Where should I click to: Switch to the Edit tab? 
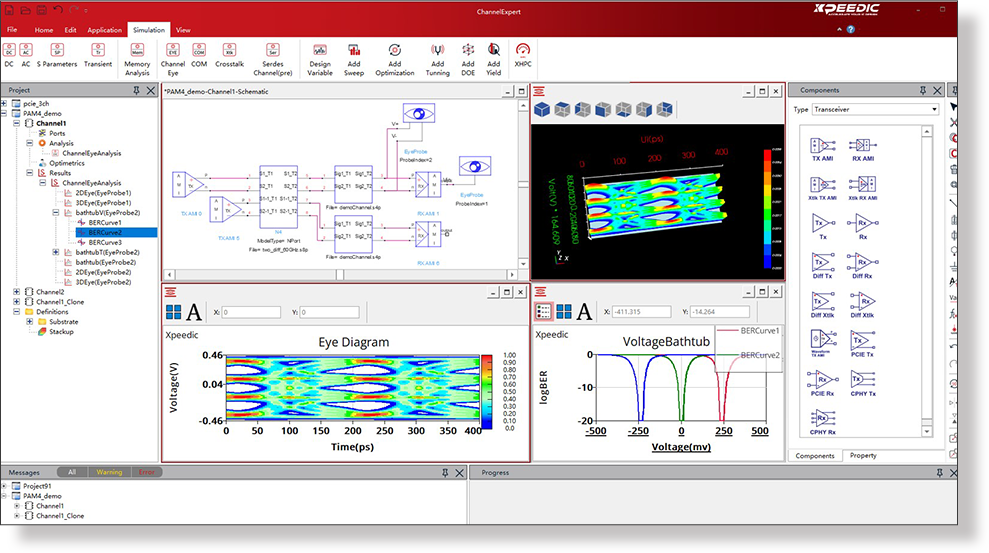pos(70,30)
